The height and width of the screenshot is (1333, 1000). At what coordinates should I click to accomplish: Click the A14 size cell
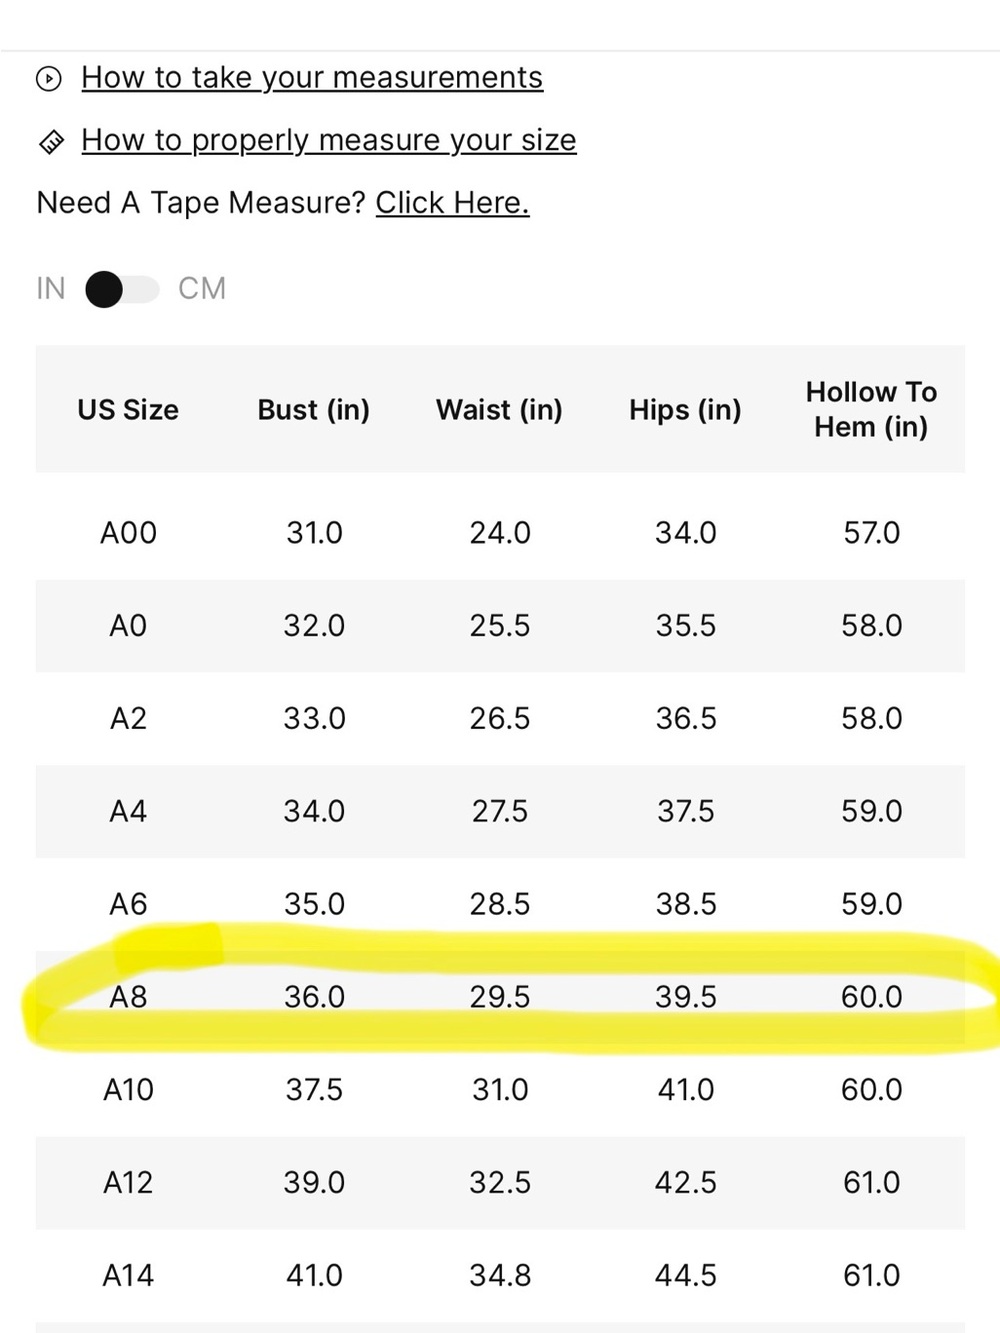pos(128,1276)
